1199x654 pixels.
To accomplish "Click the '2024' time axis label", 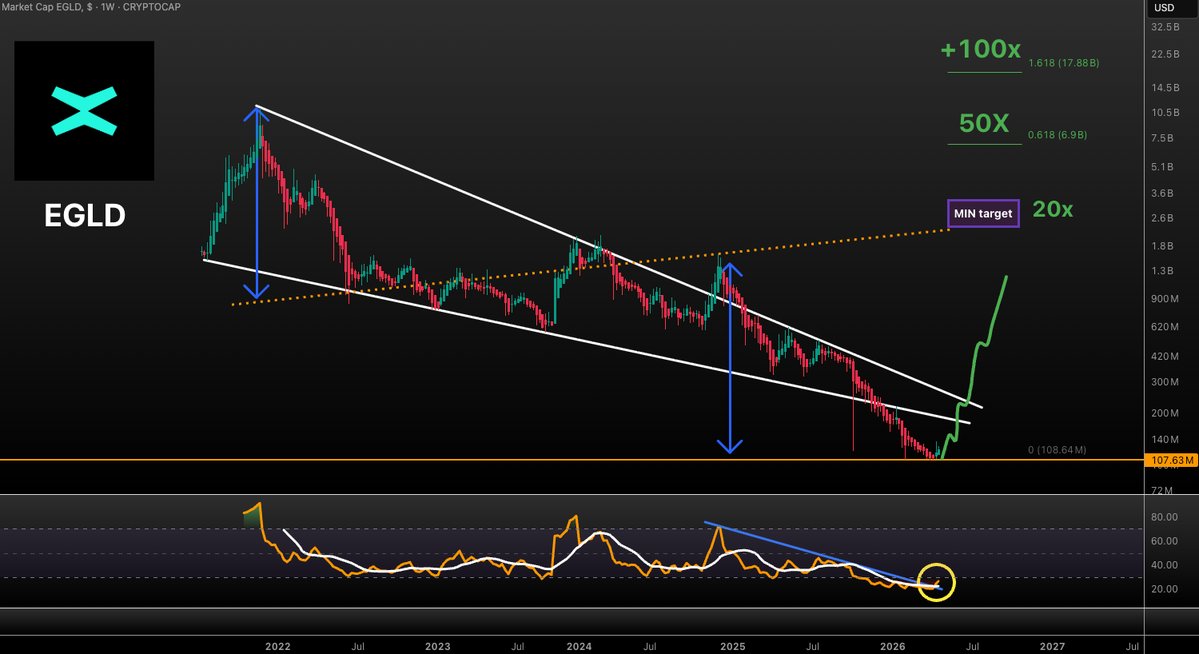I will pyautogui.click(x=579, y=646).
